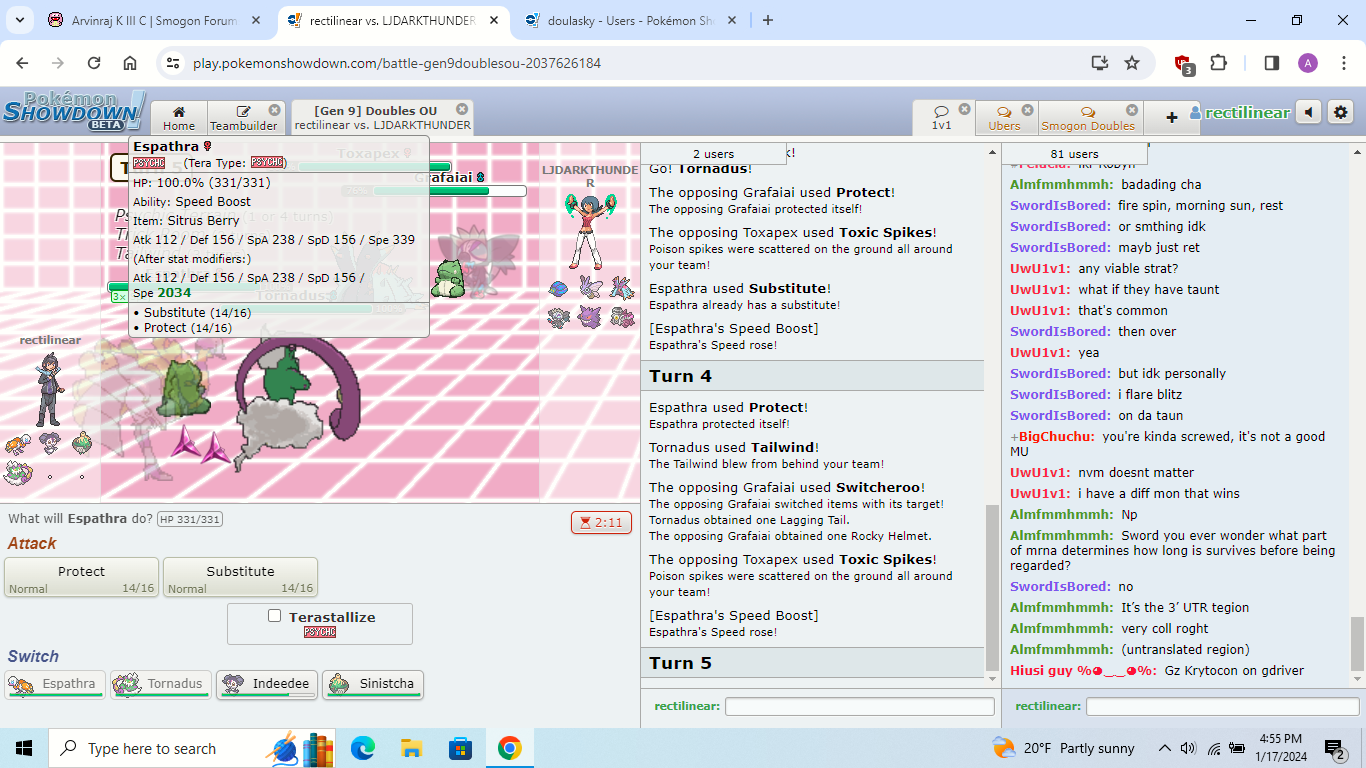This screenshot has width=1366, height=768.
Task: Open the Showdown options gear menu
Action: click(1341, 113)
